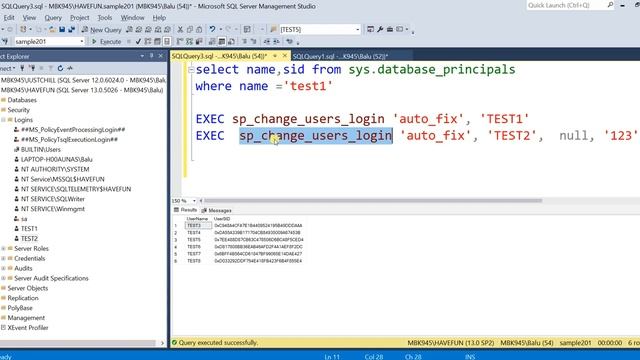Viewport: 640px width, 360px height.
Task: Select the NT SERVICE\SQLWriter login
Action: [53, 199]
